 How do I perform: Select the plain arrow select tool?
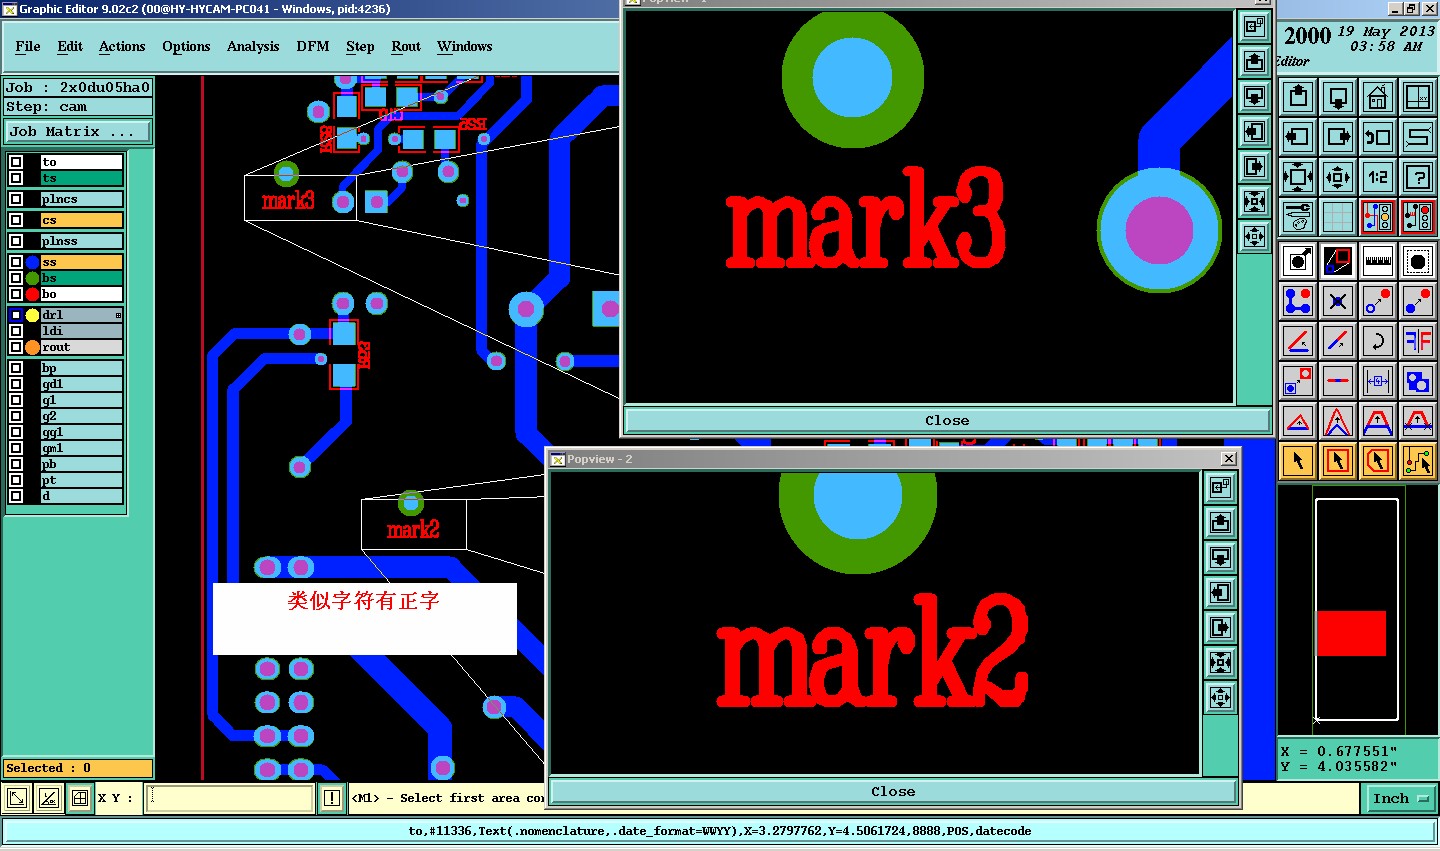click(x=1298, y=461)
